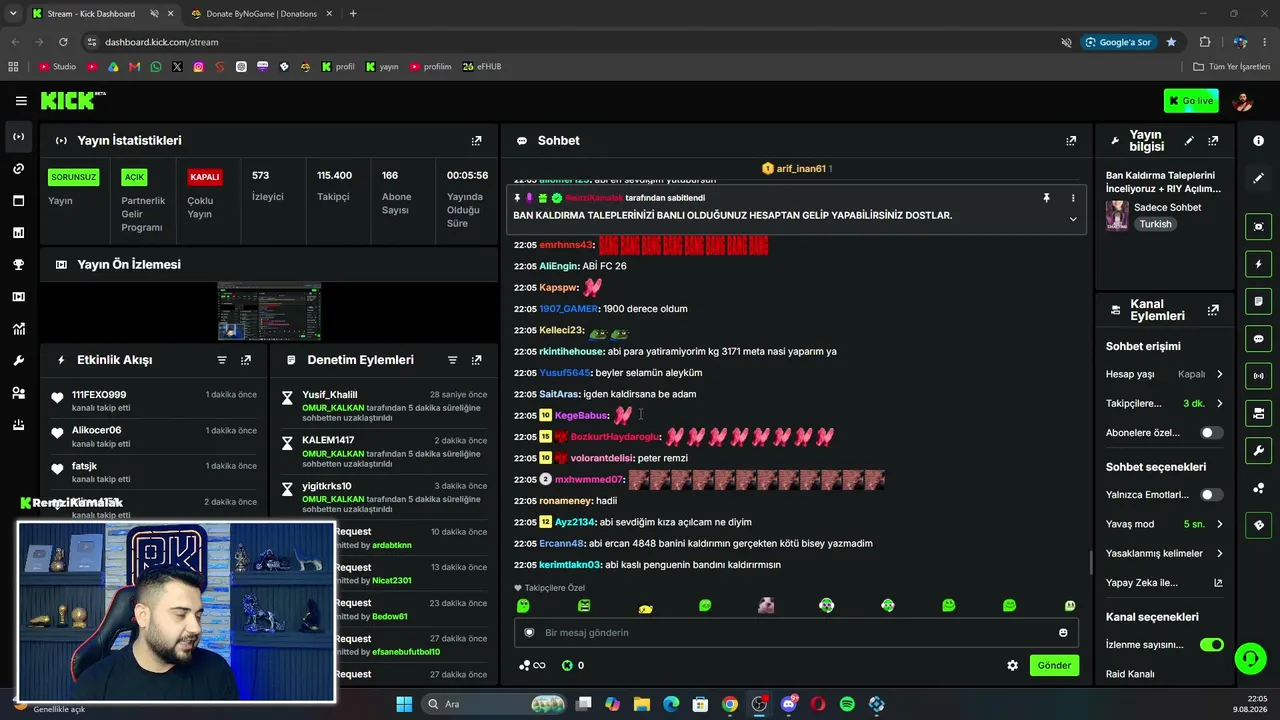This screenshot has height=720, width=1280.
Task: Open the Chrome tab search dropdown
Action: point(13,14)
